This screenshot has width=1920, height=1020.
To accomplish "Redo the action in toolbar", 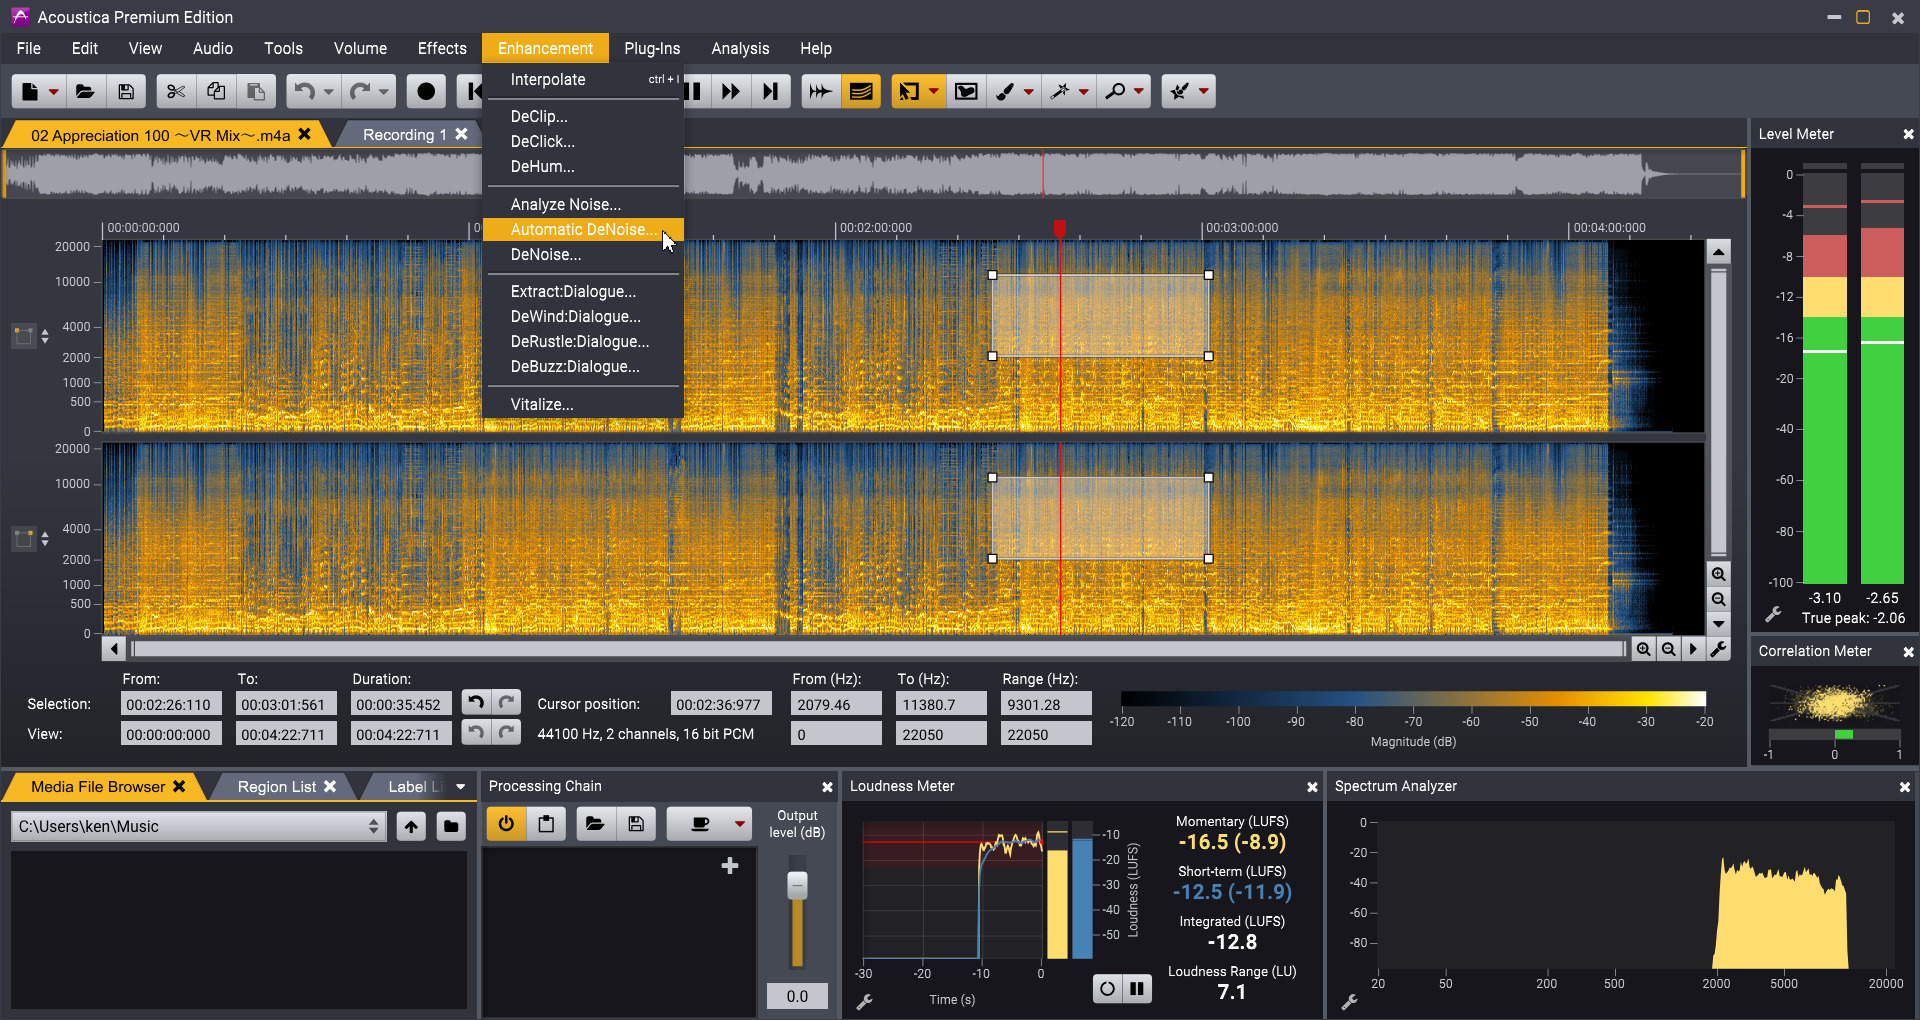I will click(360, 91).
